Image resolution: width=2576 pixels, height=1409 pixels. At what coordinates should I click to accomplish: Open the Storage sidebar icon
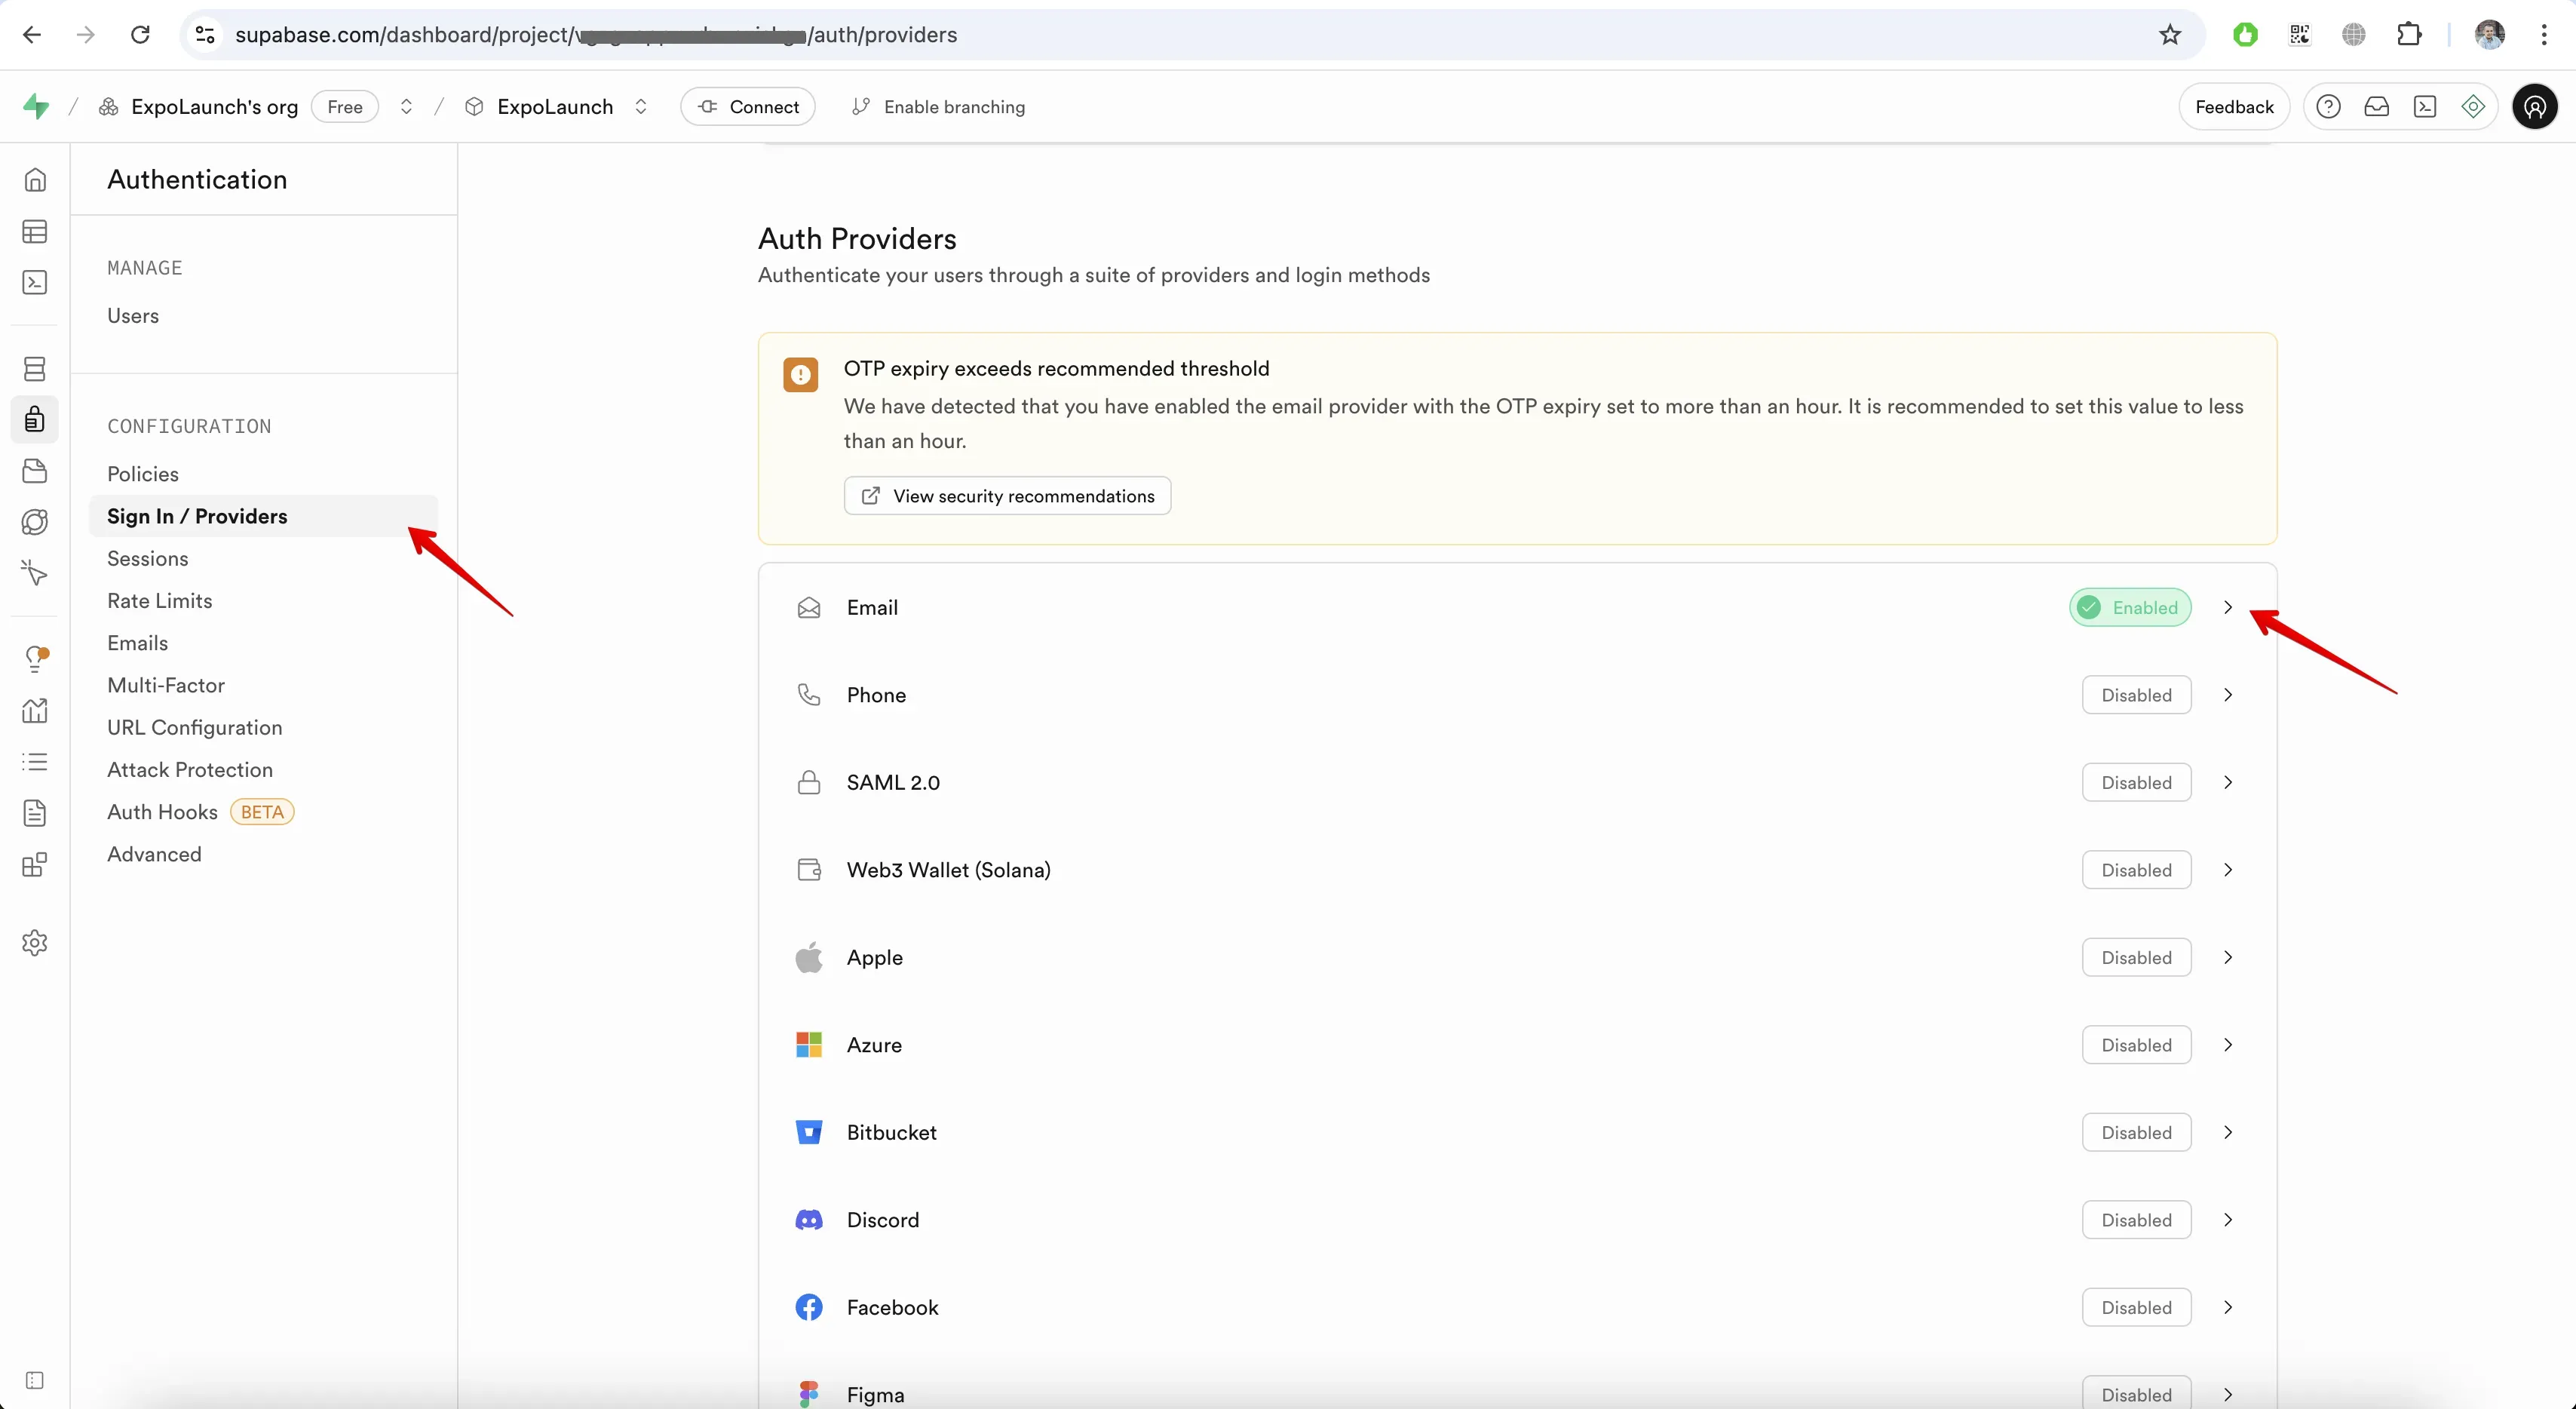(x=35, y=471)
